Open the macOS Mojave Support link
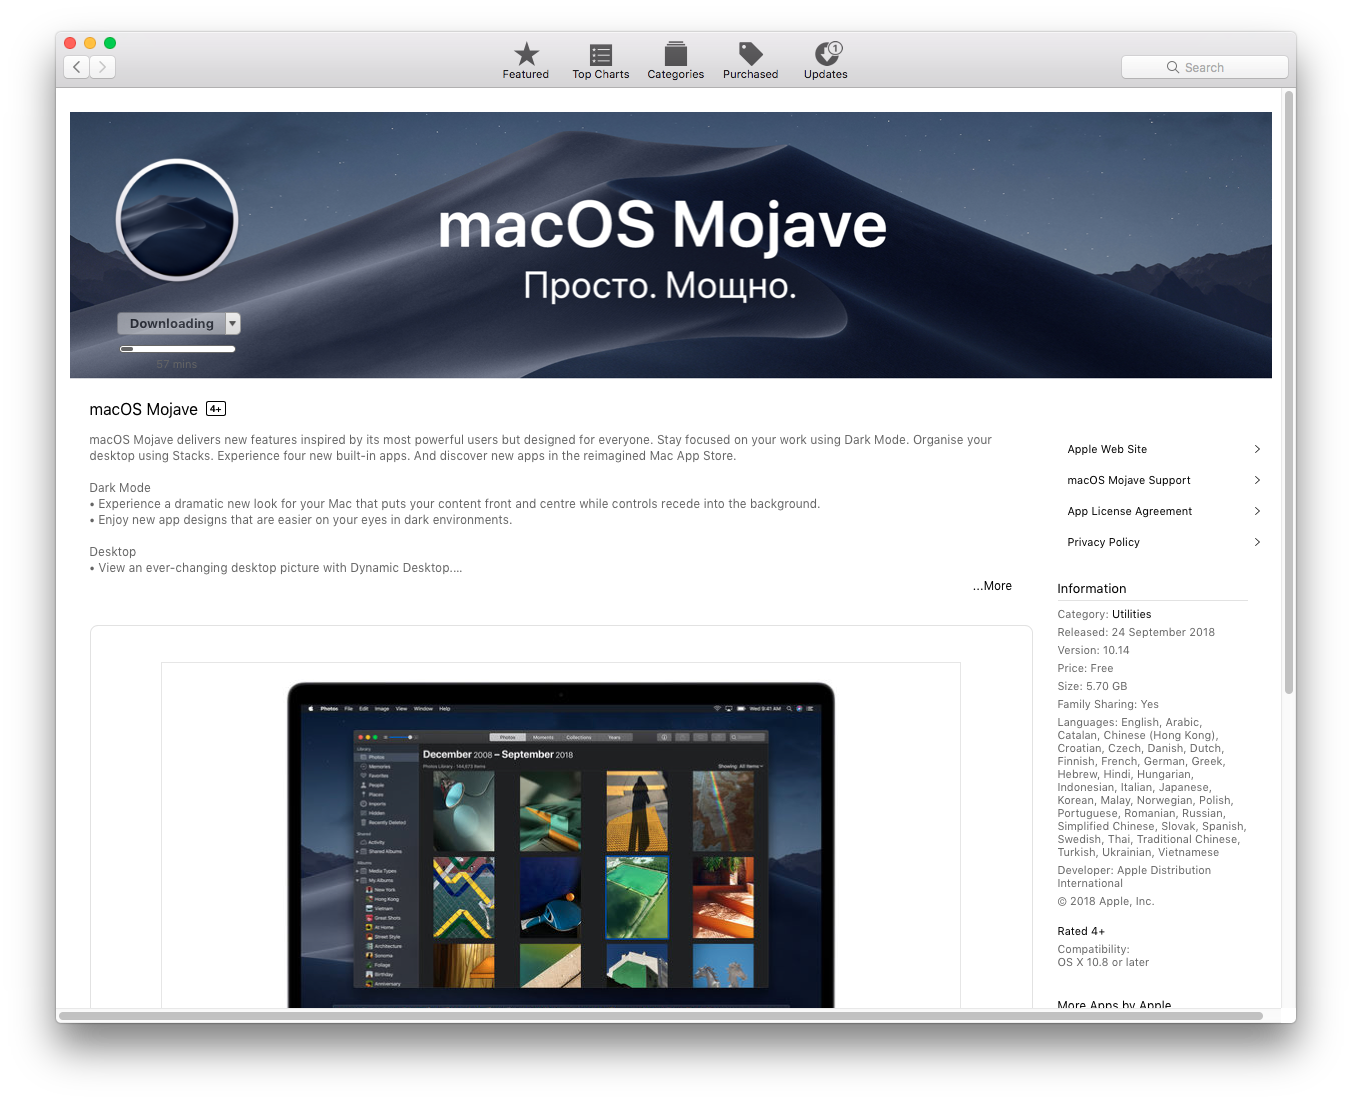 point(1129,480)
